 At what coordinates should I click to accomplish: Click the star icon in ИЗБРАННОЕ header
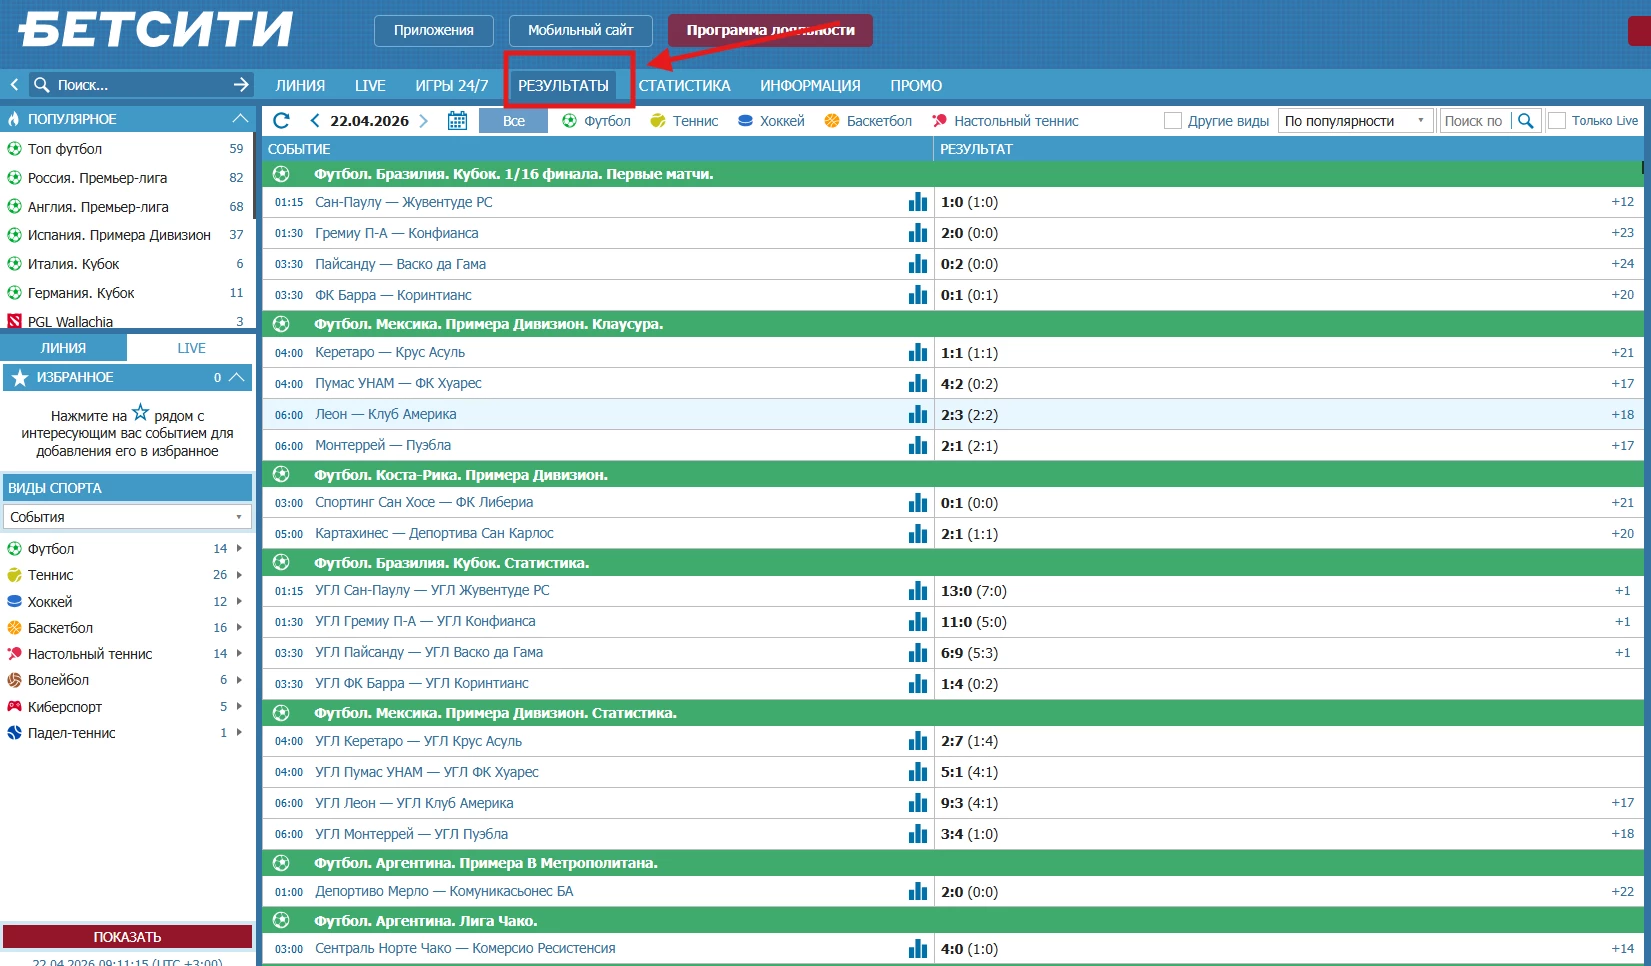coord(19,377)
